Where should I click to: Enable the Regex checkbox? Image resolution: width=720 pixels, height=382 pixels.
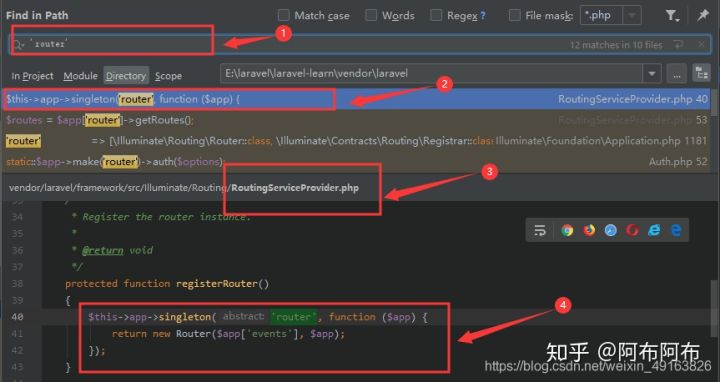436,15
